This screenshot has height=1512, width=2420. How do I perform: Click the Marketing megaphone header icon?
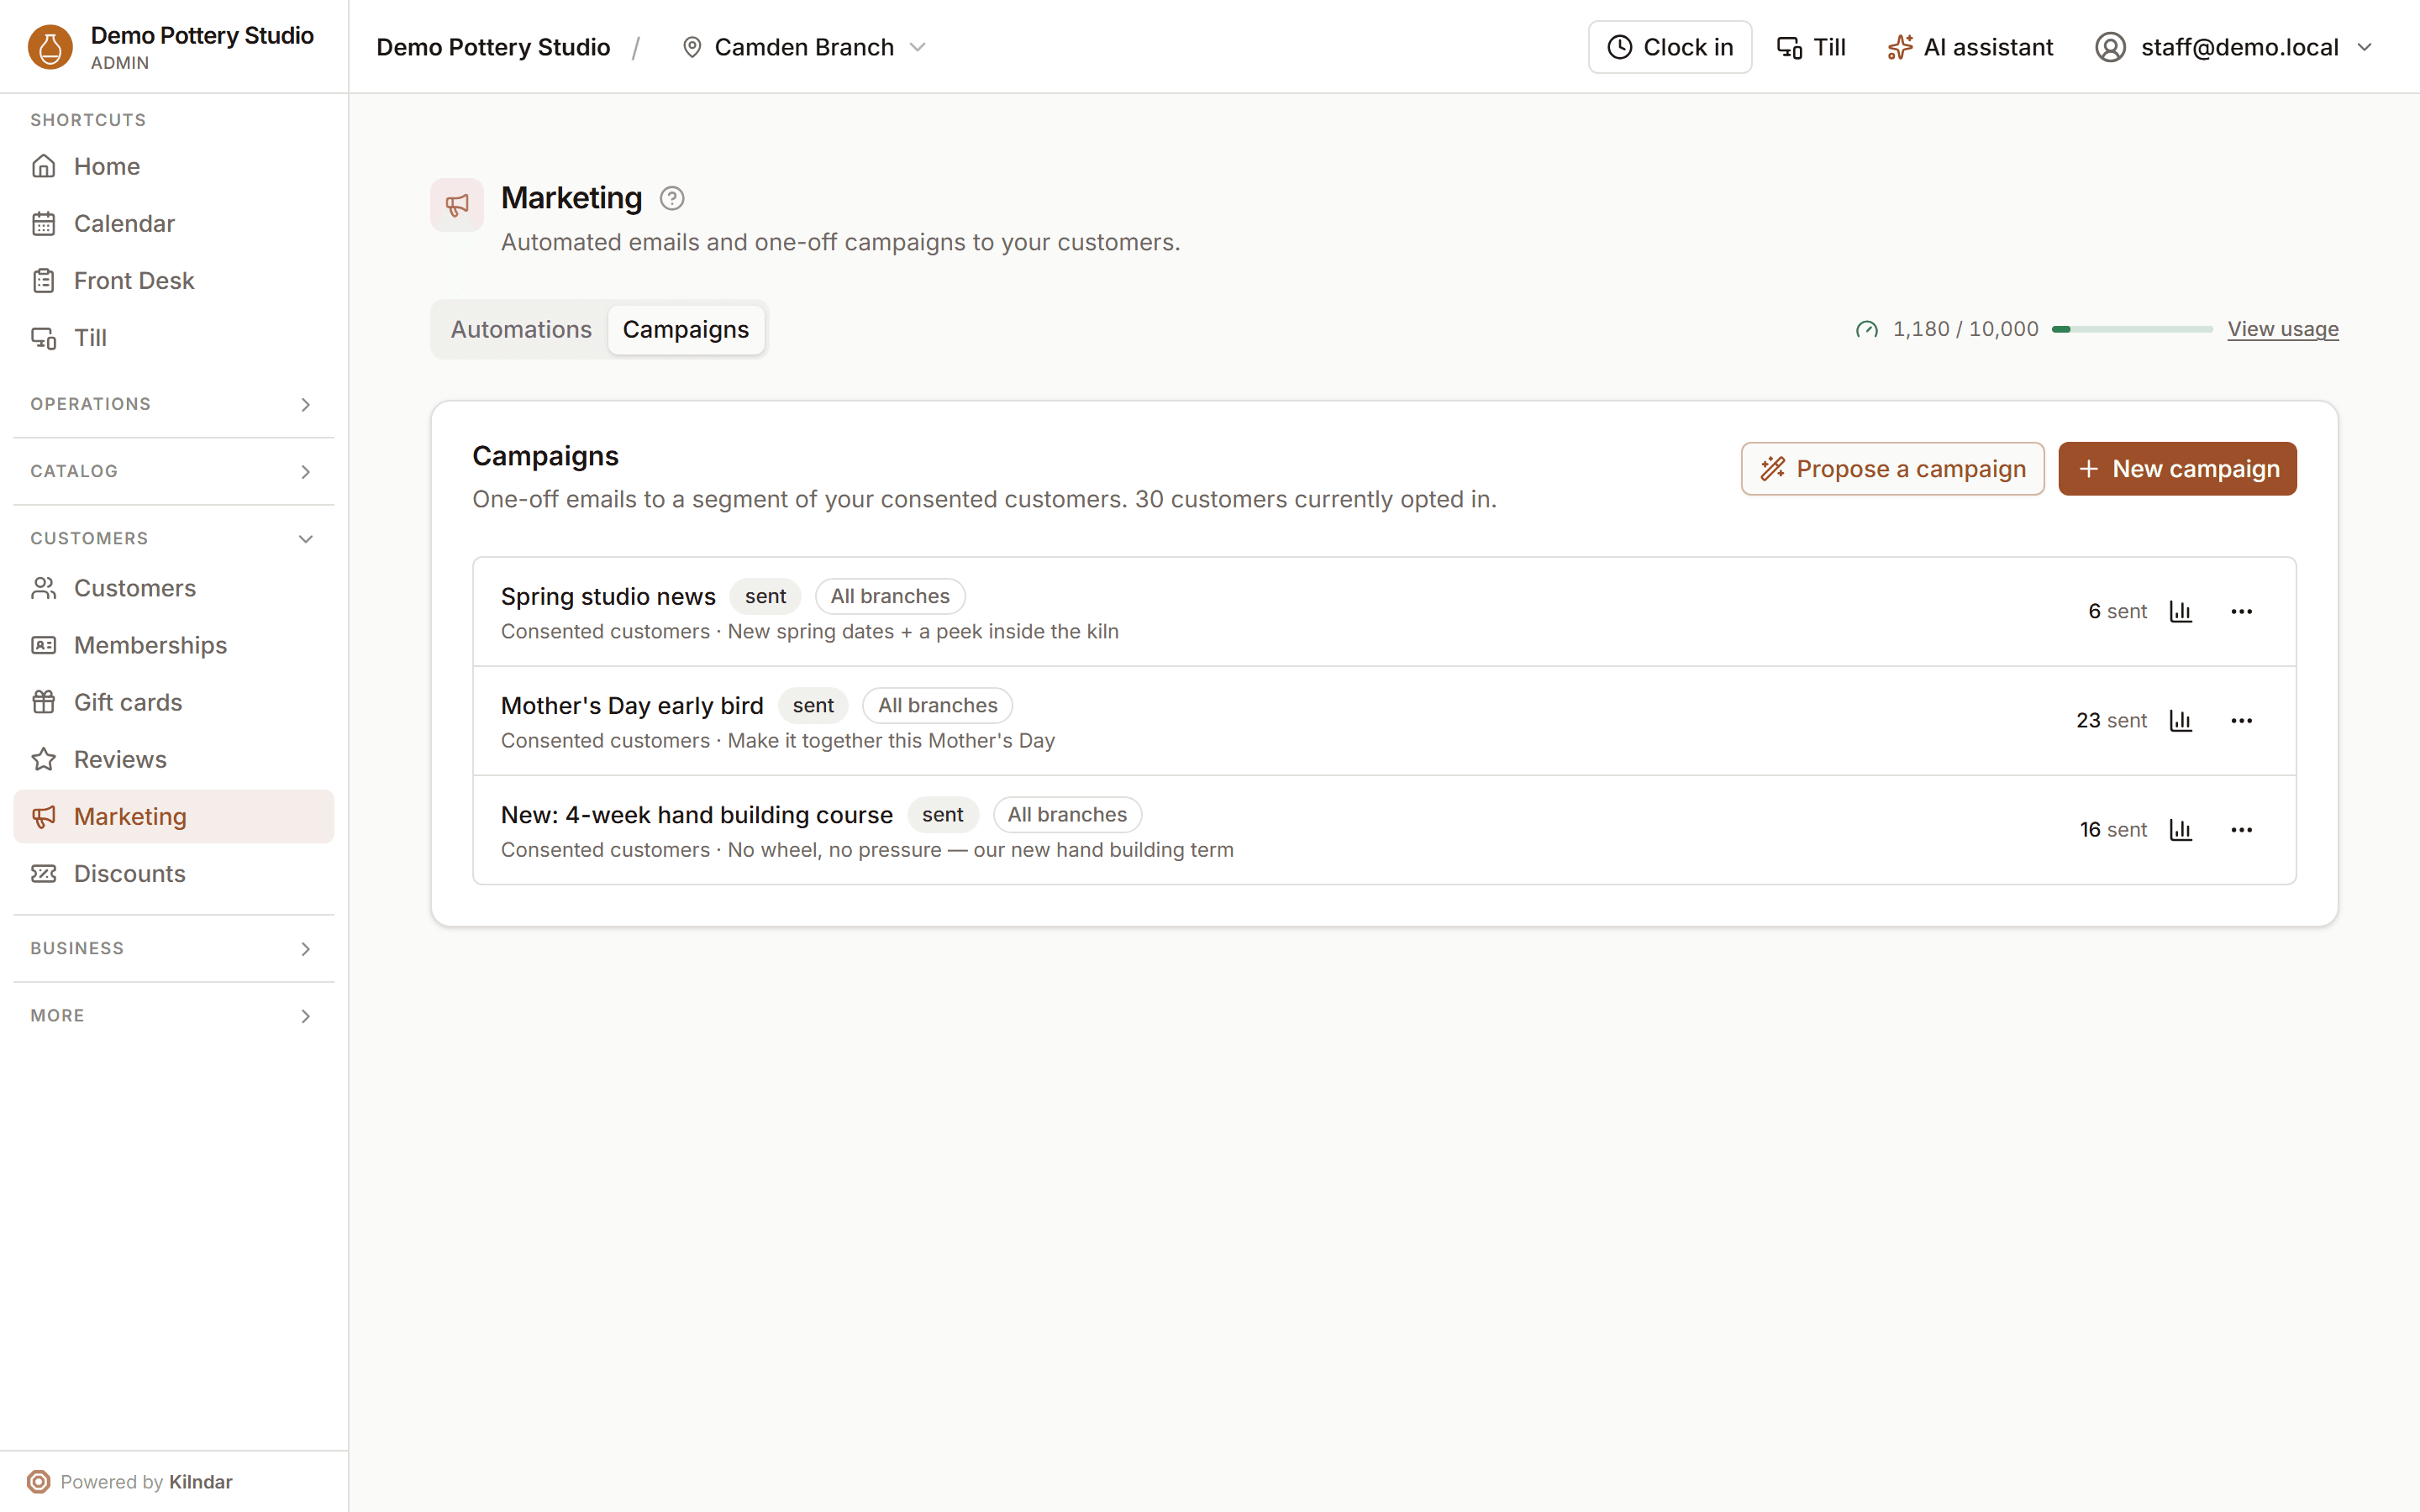pos(457,205)
